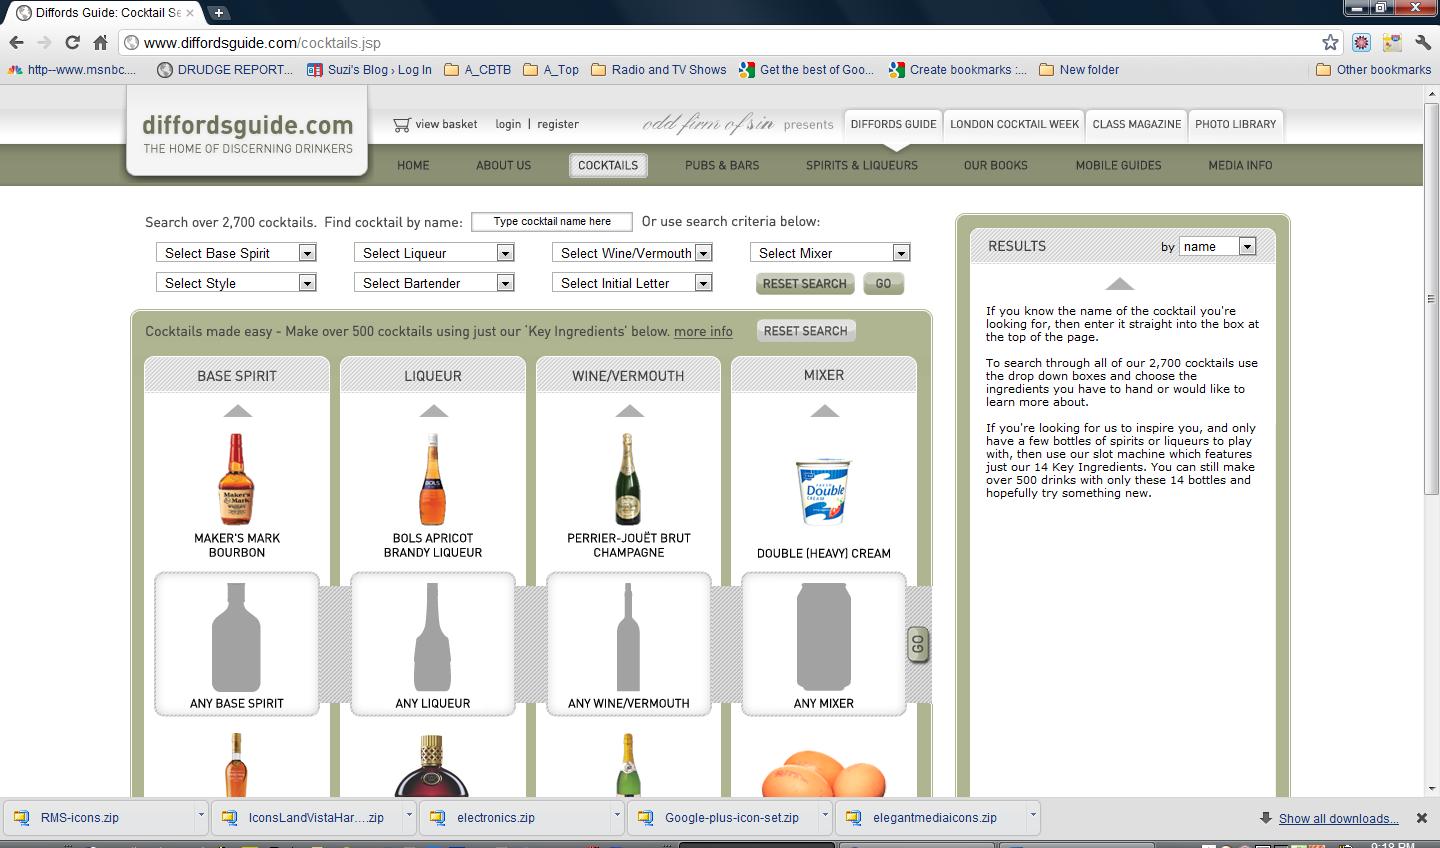The image size is (1440, 848).
Task: Reload the page using the refresh icon
Action: point(72,42)
